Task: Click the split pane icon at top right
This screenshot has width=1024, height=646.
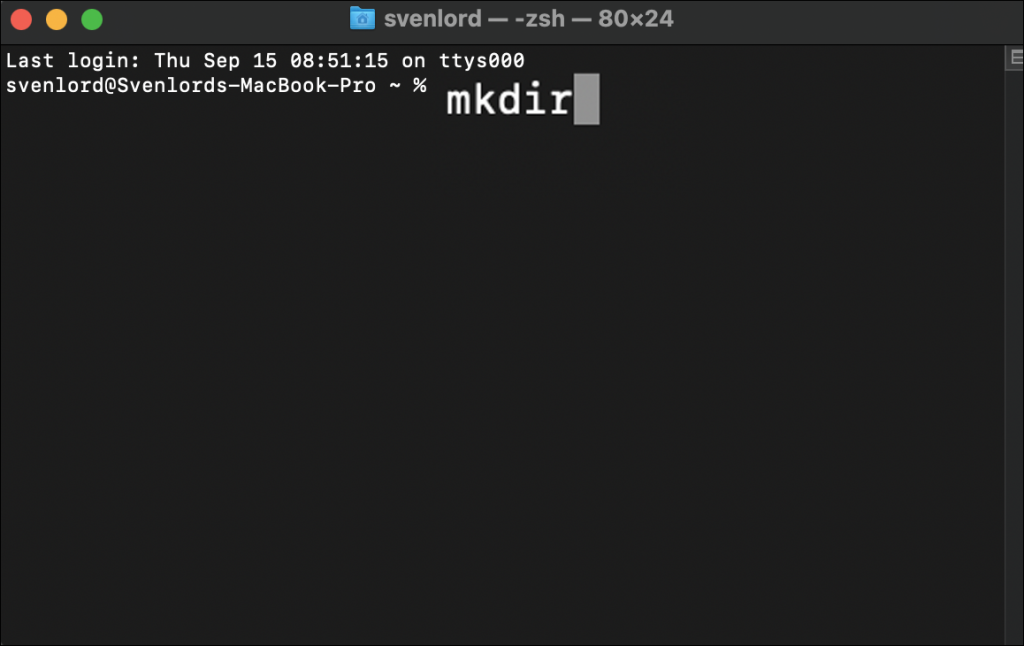Action: point(1016,57)
